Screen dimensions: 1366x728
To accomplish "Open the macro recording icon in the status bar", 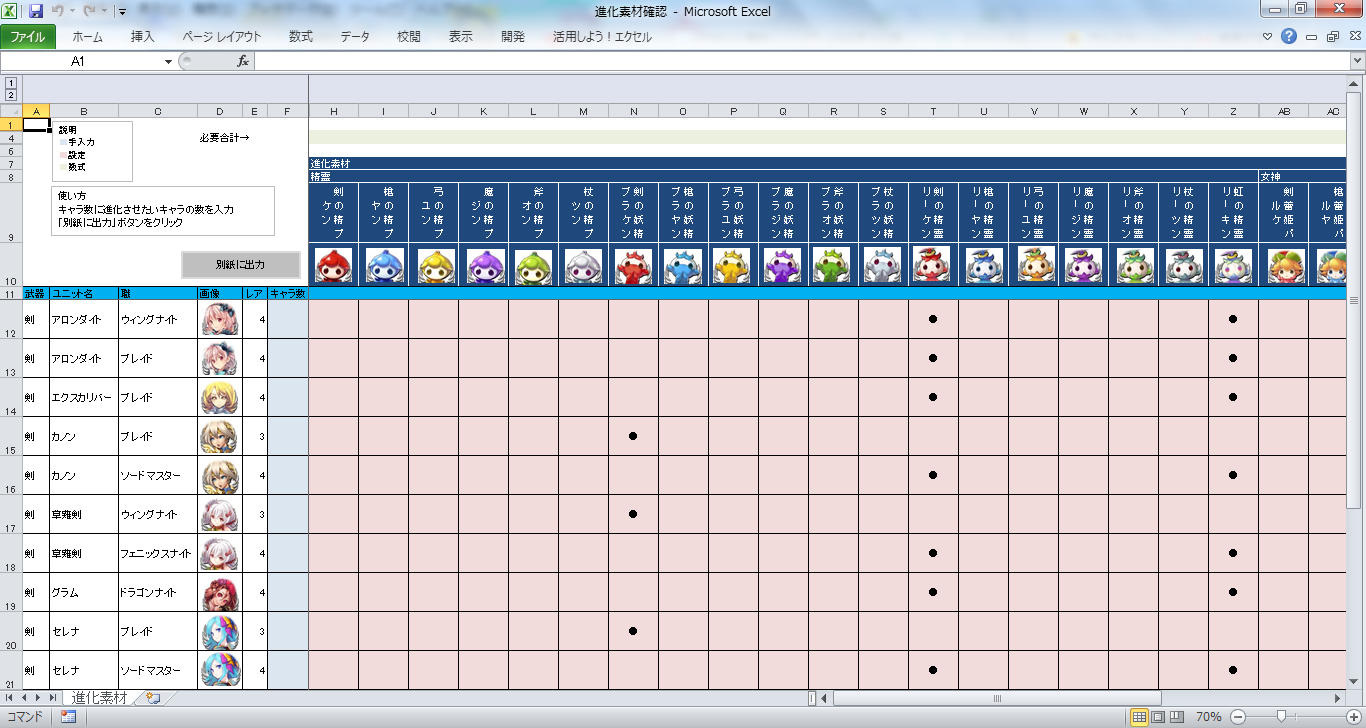I will [x=68, y=717].
